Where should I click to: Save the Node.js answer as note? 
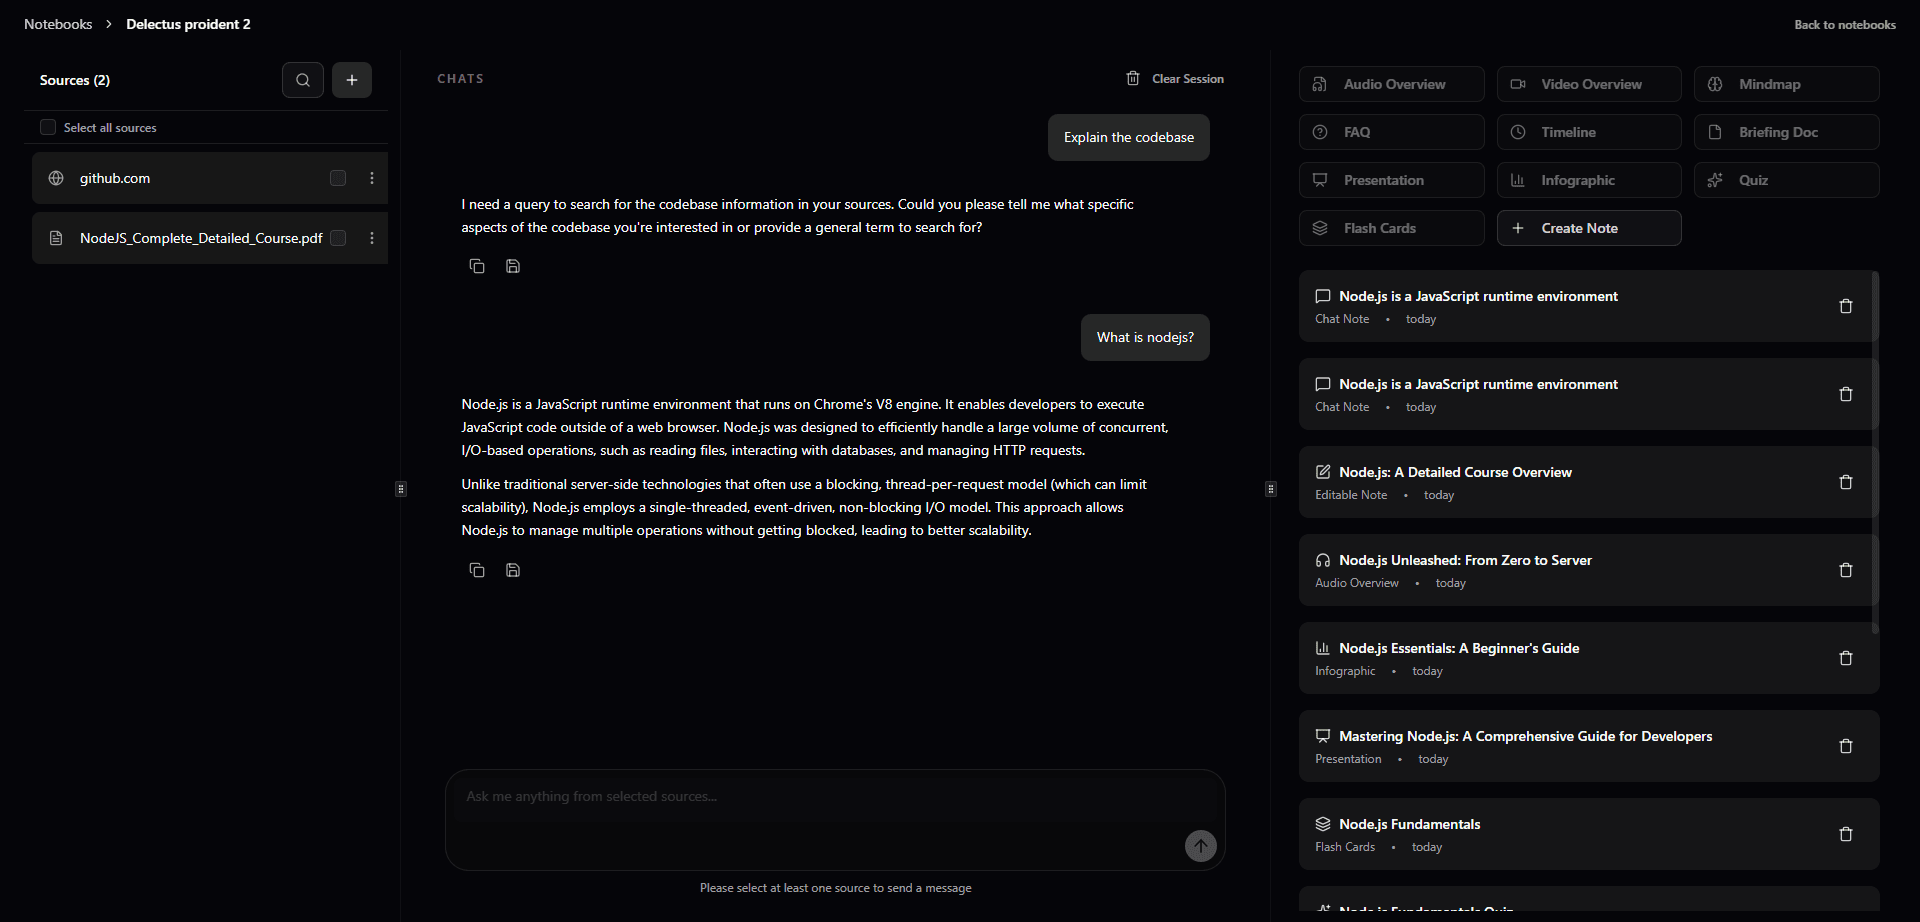click(513, 570)
